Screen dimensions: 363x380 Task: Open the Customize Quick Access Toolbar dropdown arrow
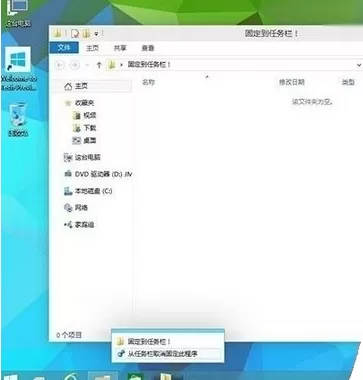96,34
